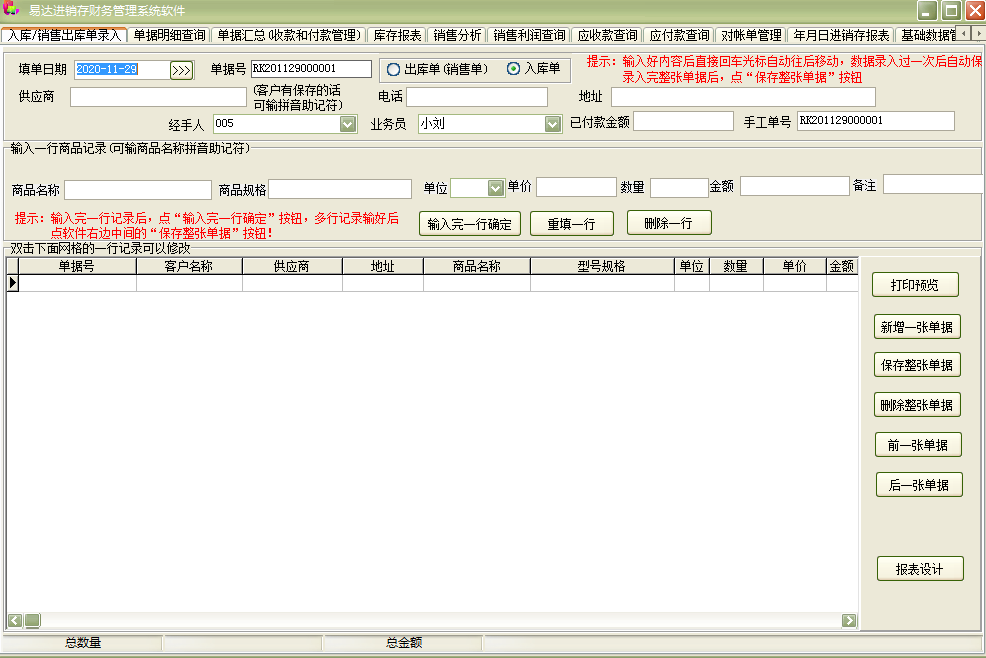
Task: Go to next voucher with 后一张单据
Action: point(919,484)
